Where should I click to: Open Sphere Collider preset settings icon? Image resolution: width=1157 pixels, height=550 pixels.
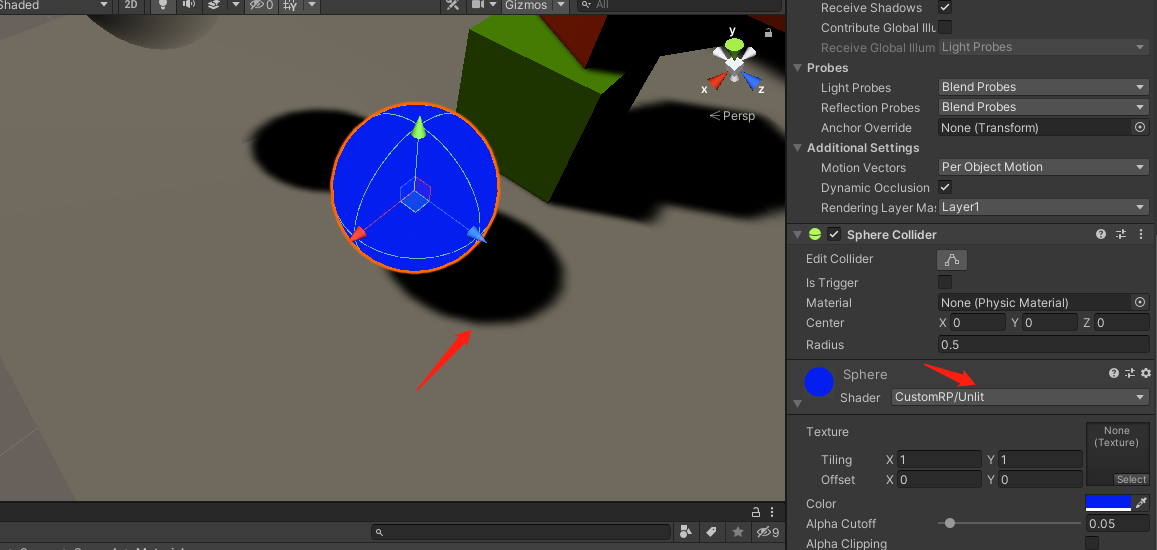pyautogui.click(x=1121, y=235)
